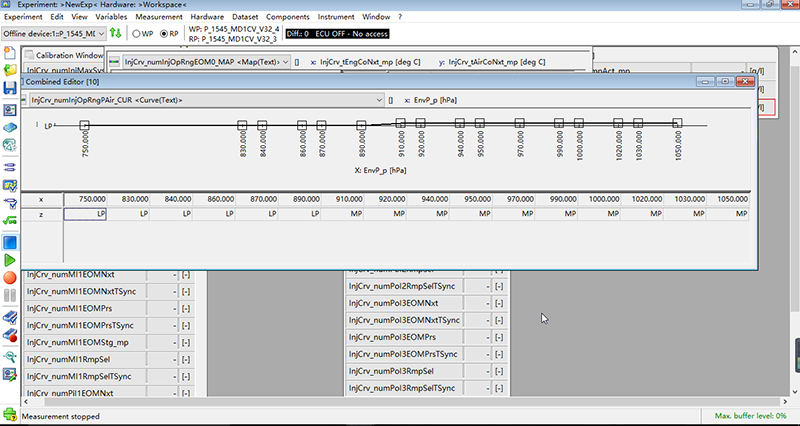
Task: Select the curve point at 970.000
Action: (519, 122)
